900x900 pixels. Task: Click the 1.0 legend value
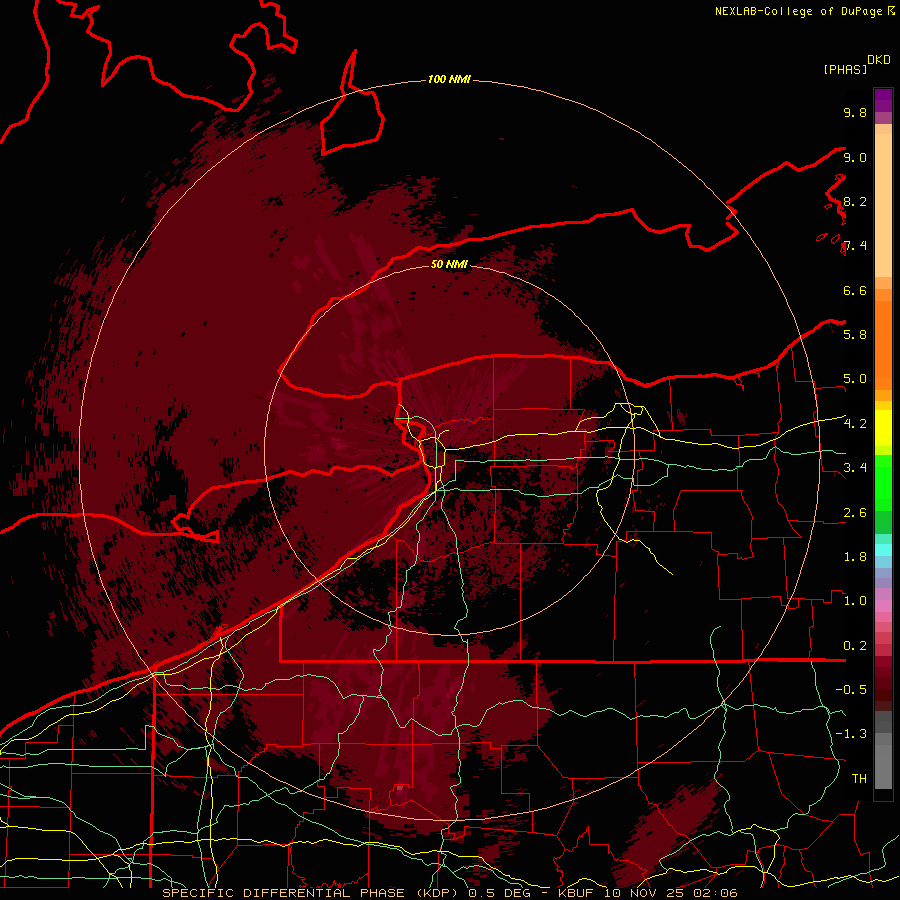855,601
